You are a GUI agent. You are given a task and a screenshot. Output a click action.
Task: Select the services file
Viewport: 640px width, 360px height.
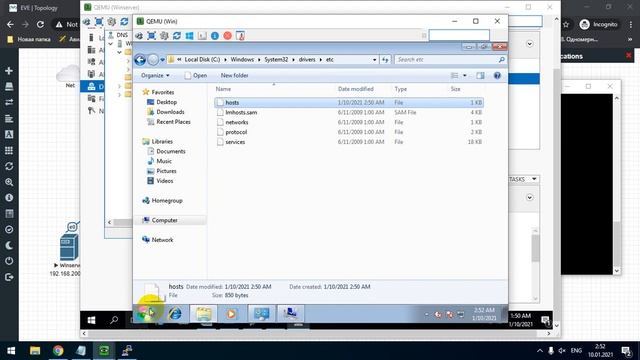349,142
